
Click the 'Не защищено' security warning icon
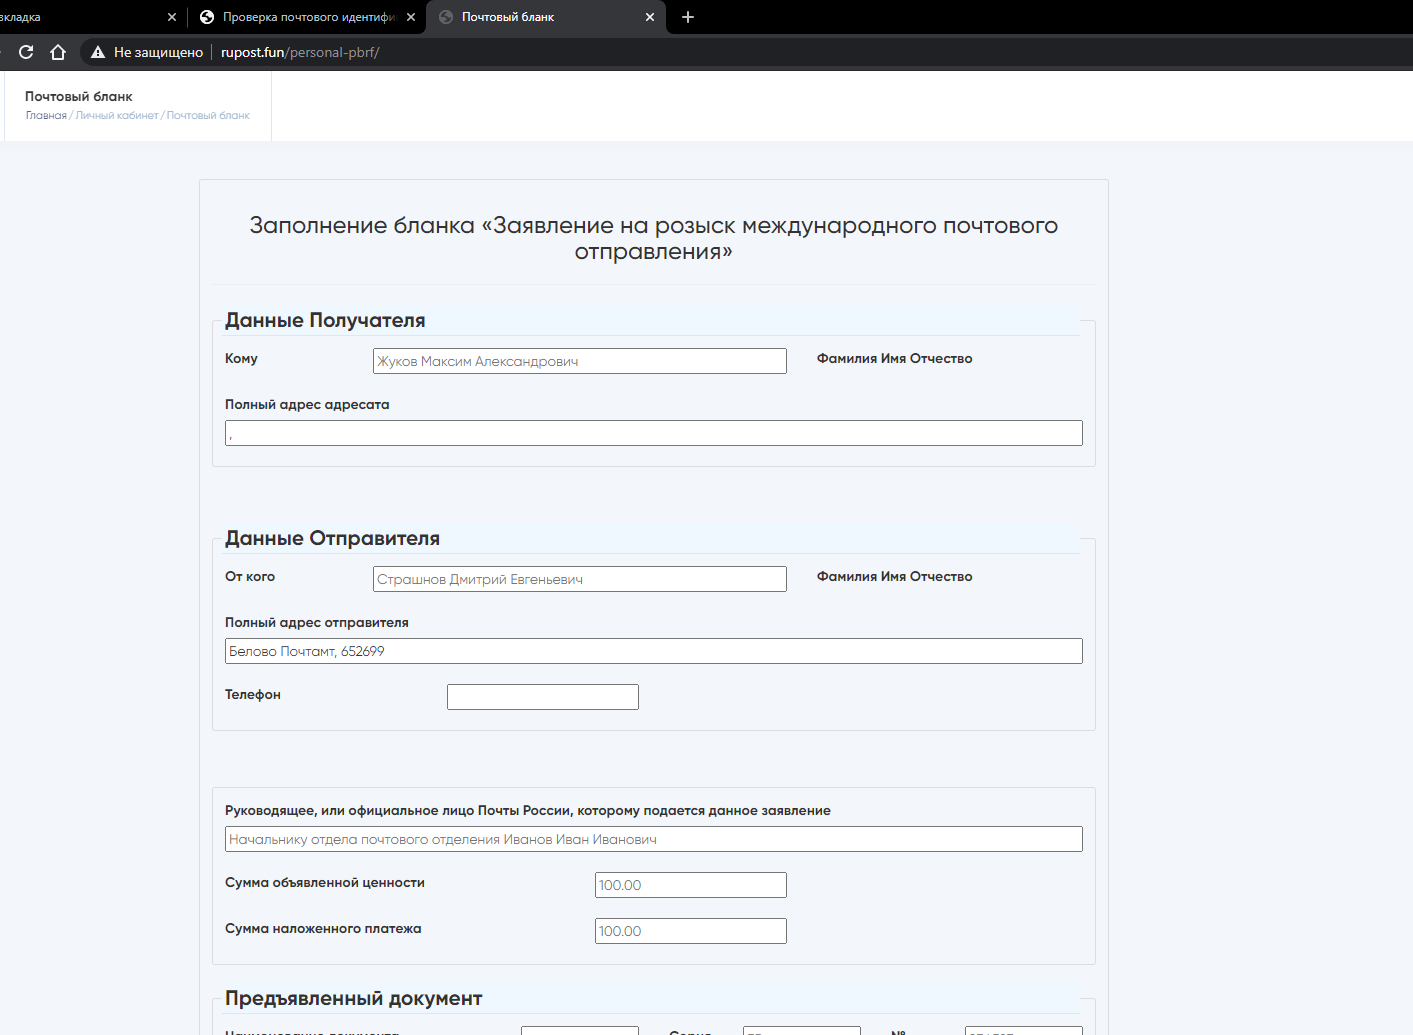click(x=98, y=52)
